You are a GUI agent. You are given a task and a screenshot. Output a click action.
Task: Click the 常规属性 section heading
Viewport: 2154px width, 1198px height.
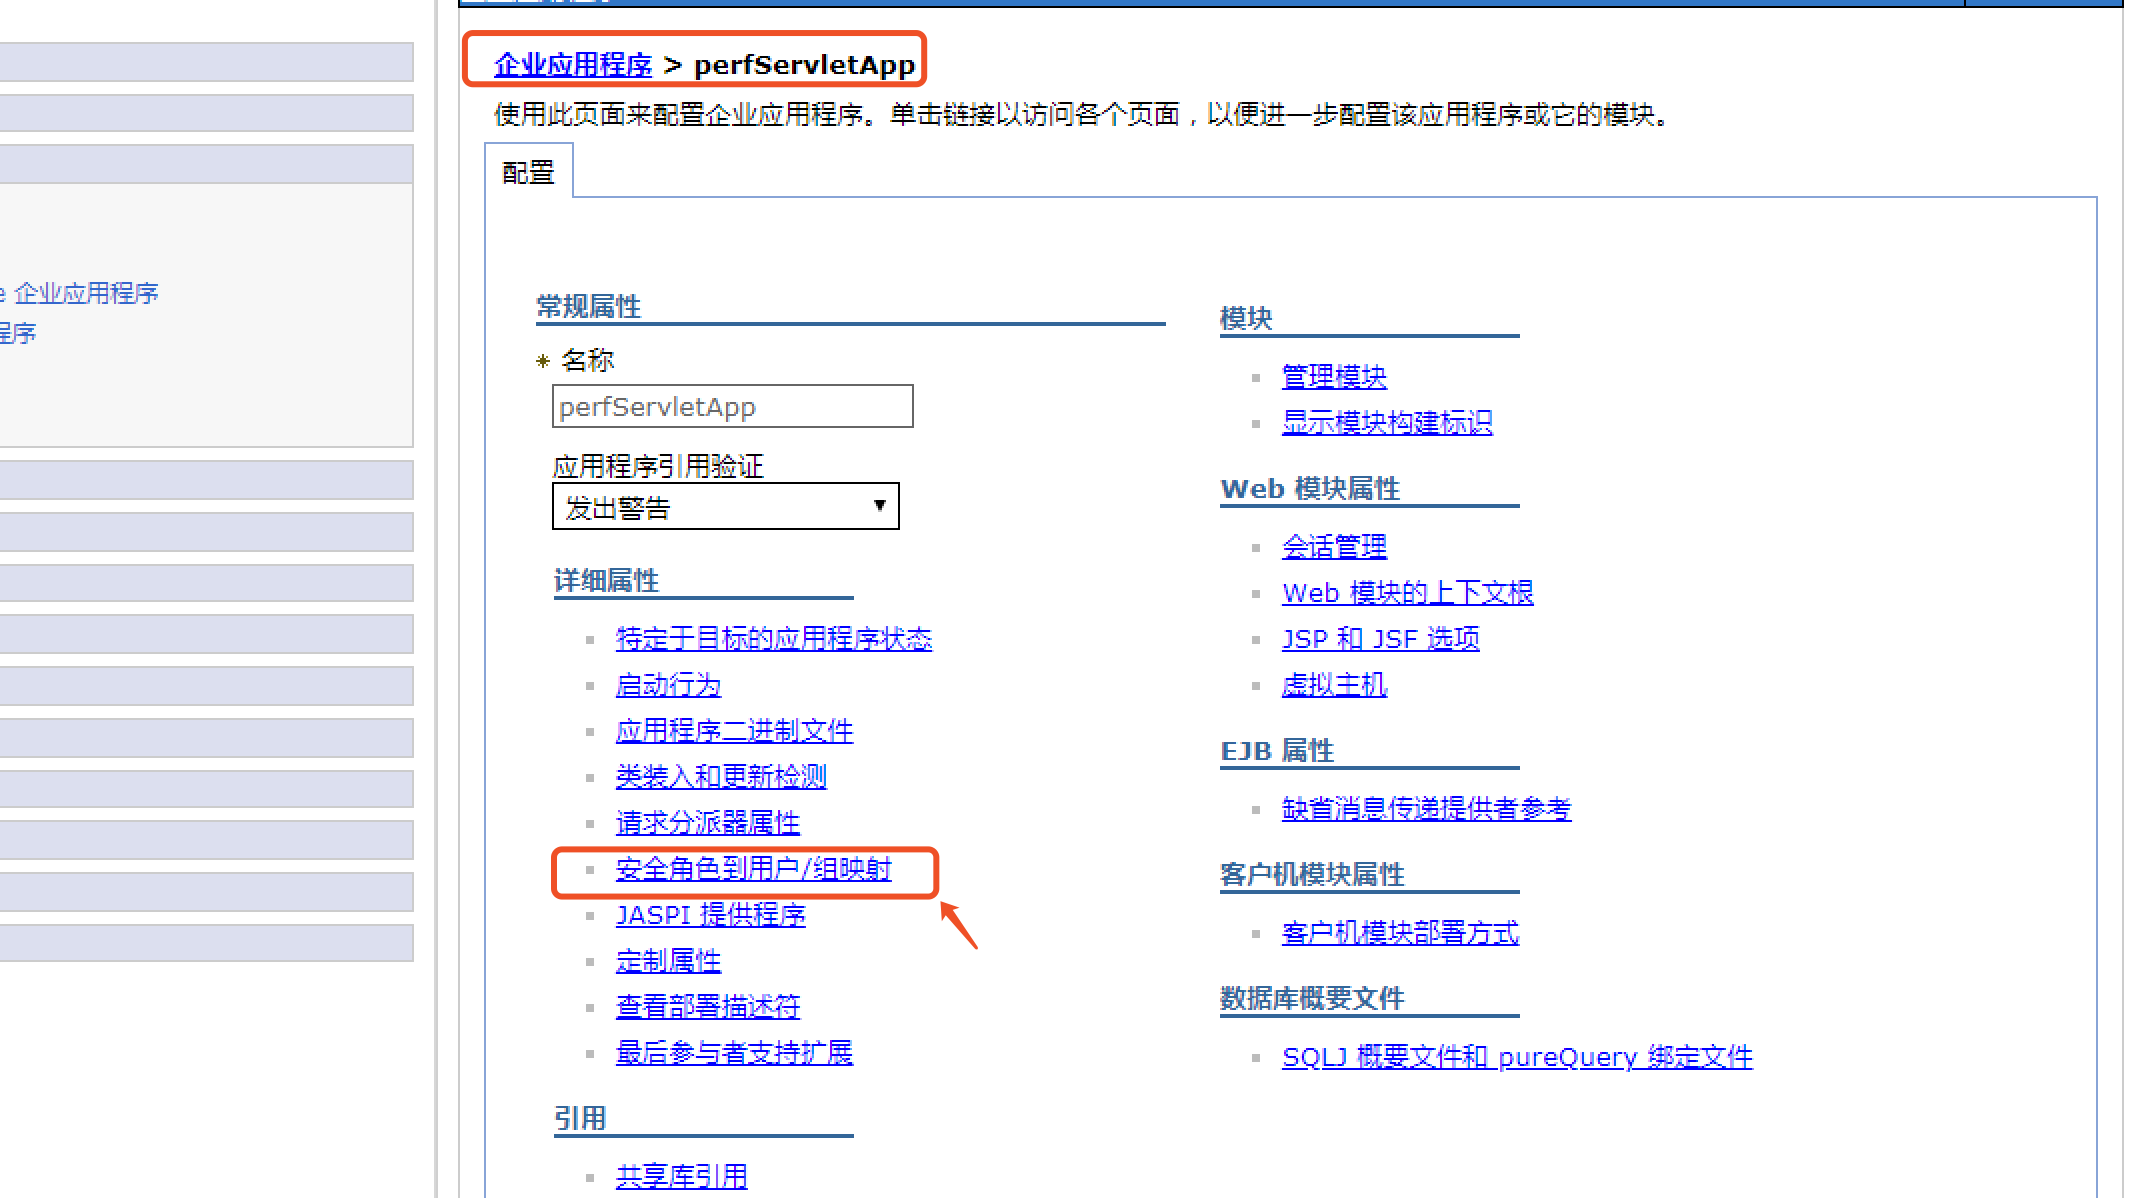click(x=588, y=307)
